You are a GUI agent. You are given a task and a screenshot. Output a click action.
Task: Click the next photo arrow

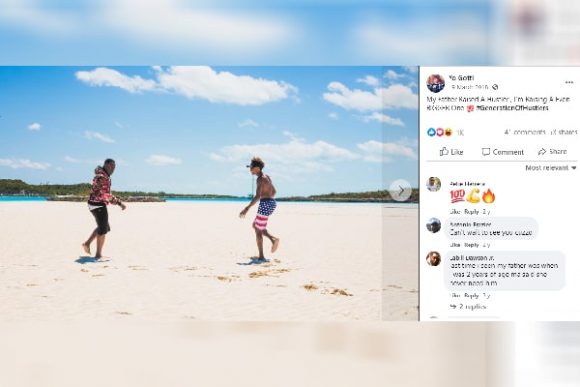pos(400,190)
